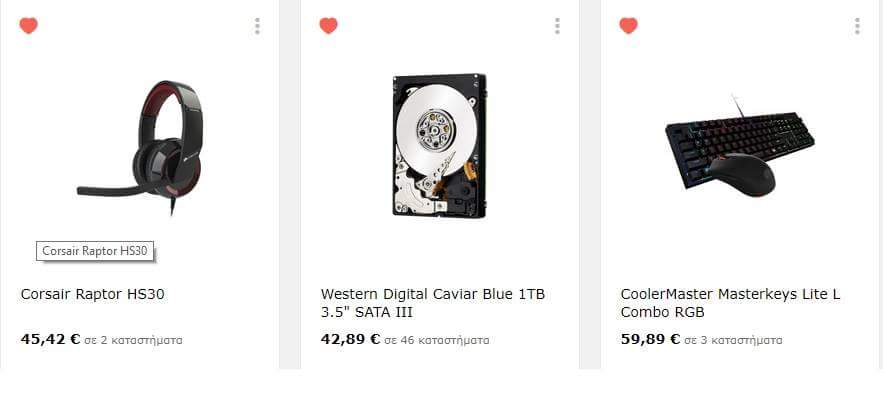Image resolution: width=883 pixels, height=402 pixels.
Task: Toggle the heart on Western Digital Caviar Blue
Action: [x=328, y=26]
